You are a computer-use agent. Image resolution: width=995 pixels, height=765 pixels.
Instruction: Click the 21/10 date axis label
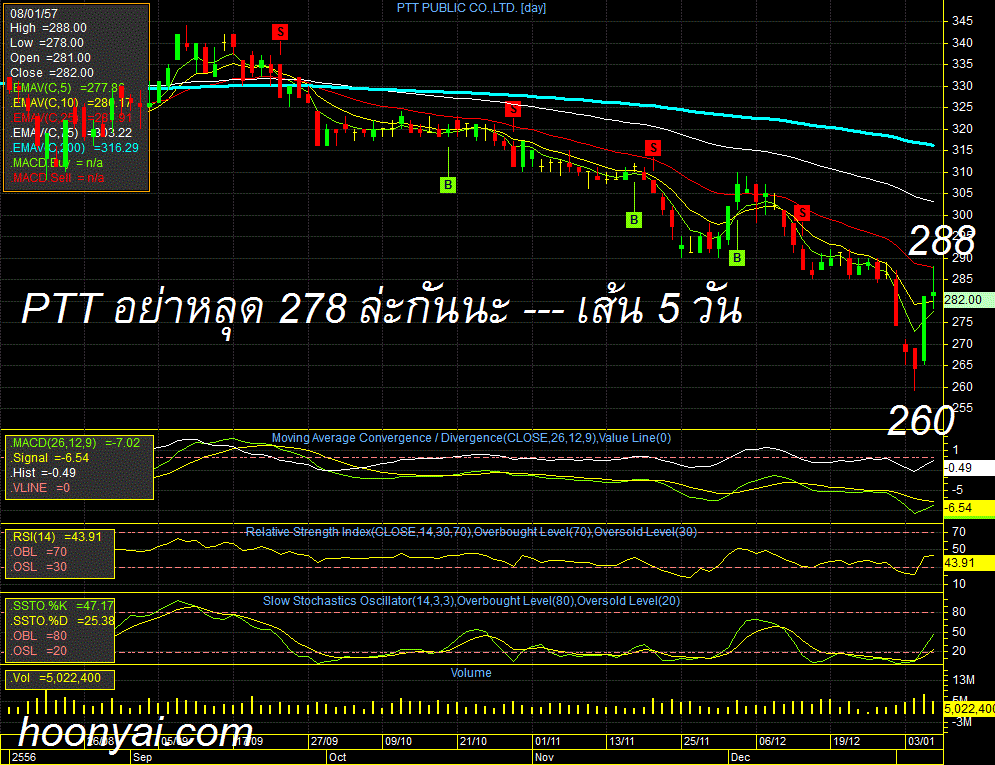pyautogui.click(x=473, y=742)
